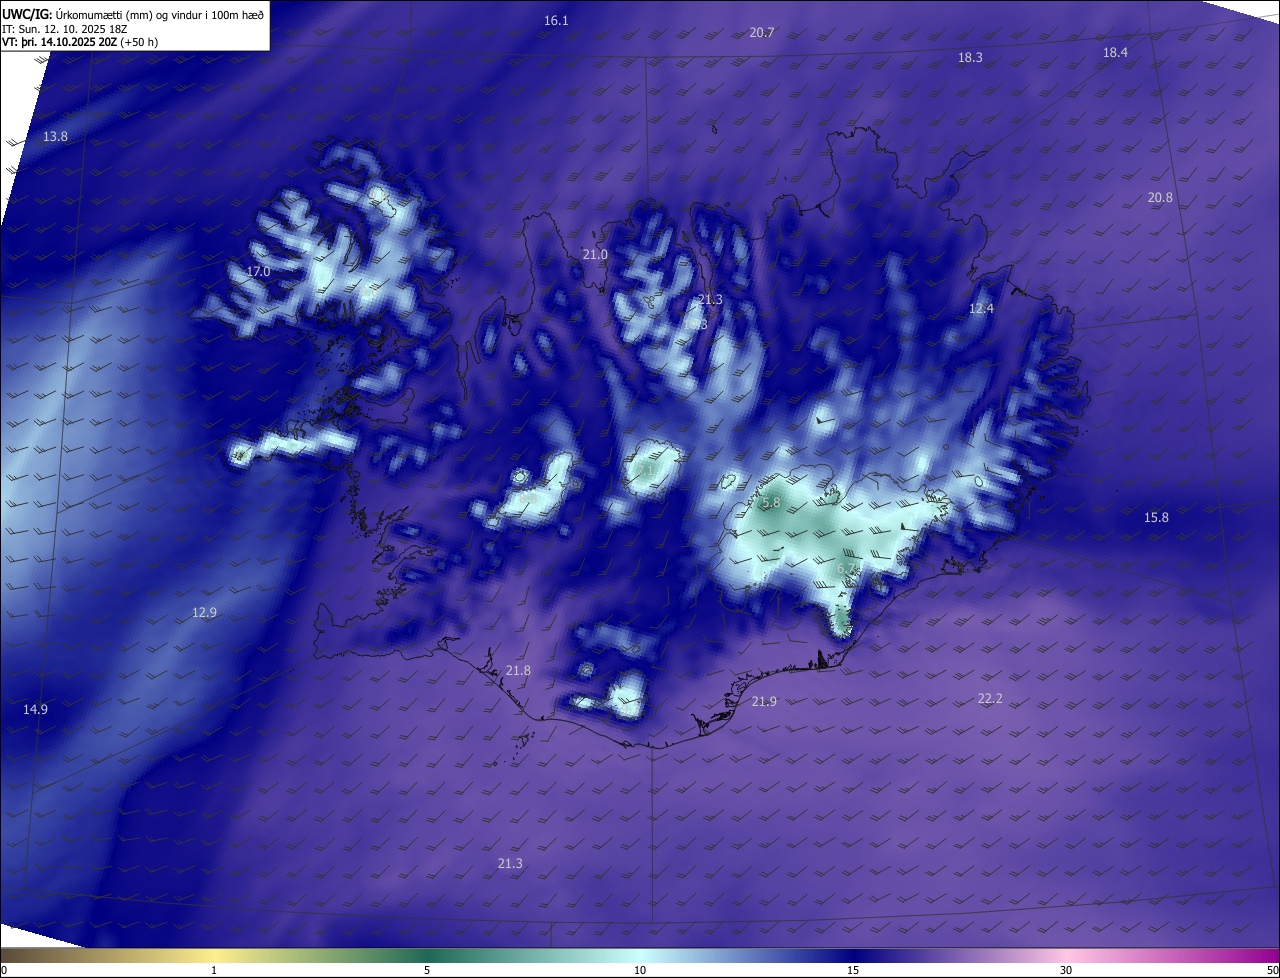Click the '22.2' value label
This screenshot has height=978, width=1280.
point(990,699)
